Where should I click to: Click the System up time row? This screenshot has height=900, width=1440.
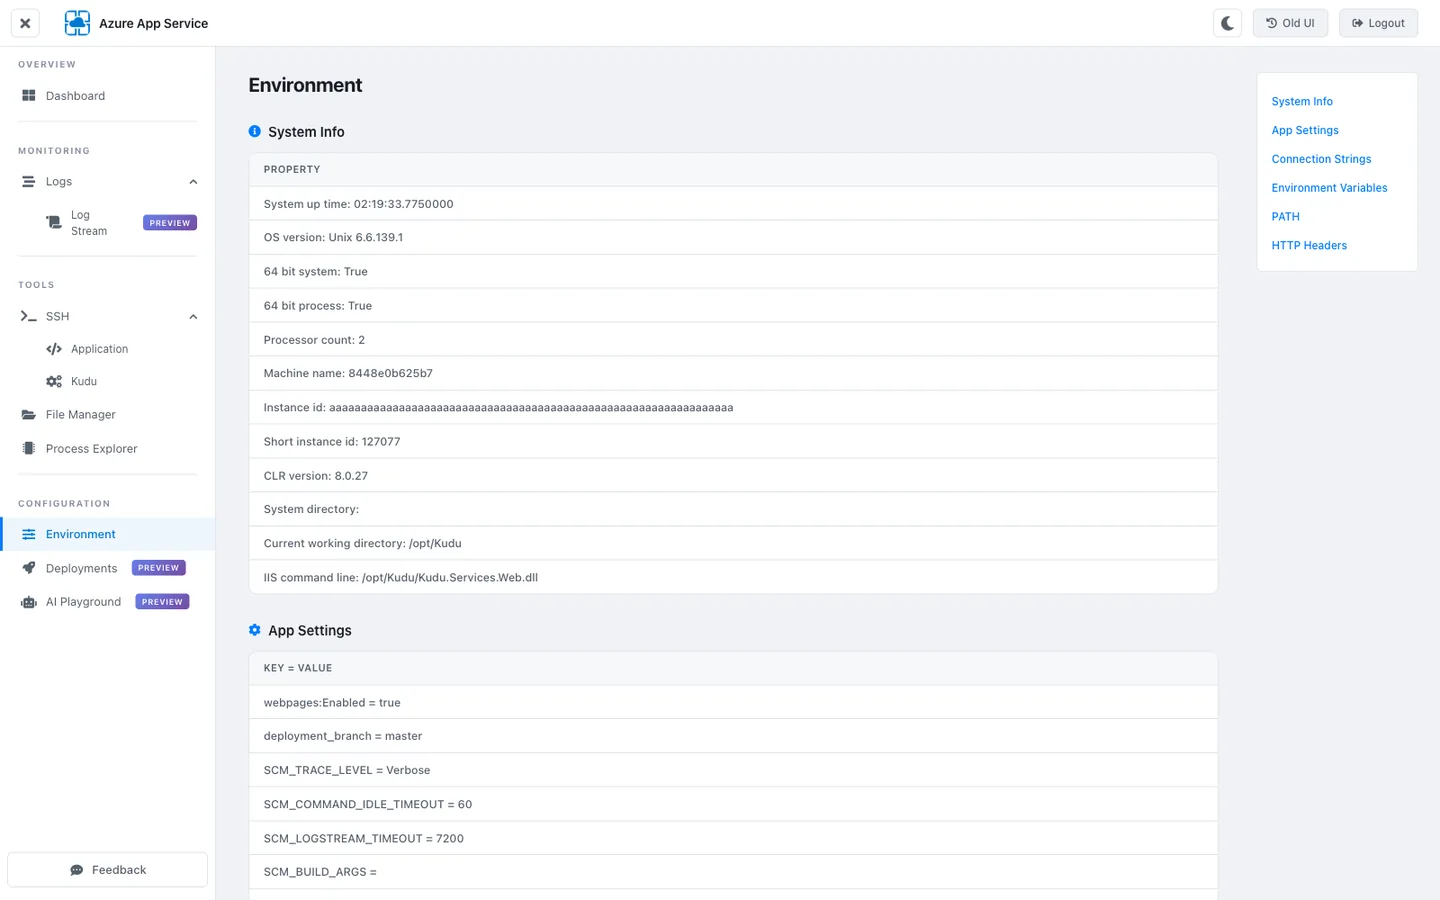point(733,204)
